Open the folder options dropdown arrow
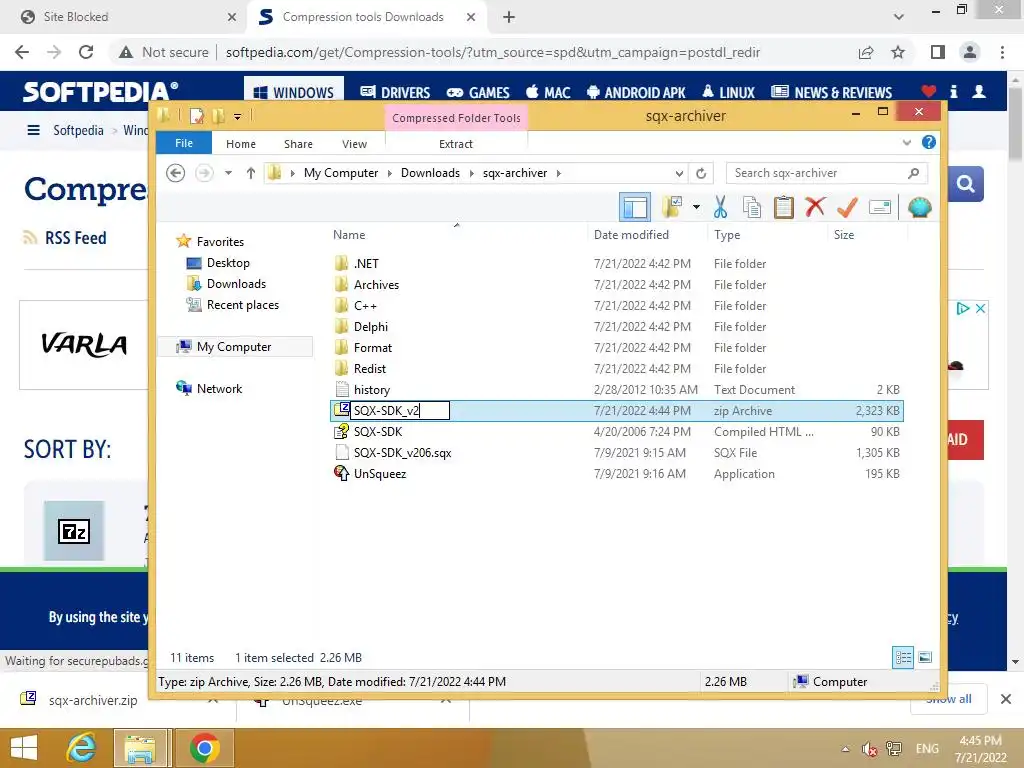The width and height of the screenshot is (1024, 768). 696,208
